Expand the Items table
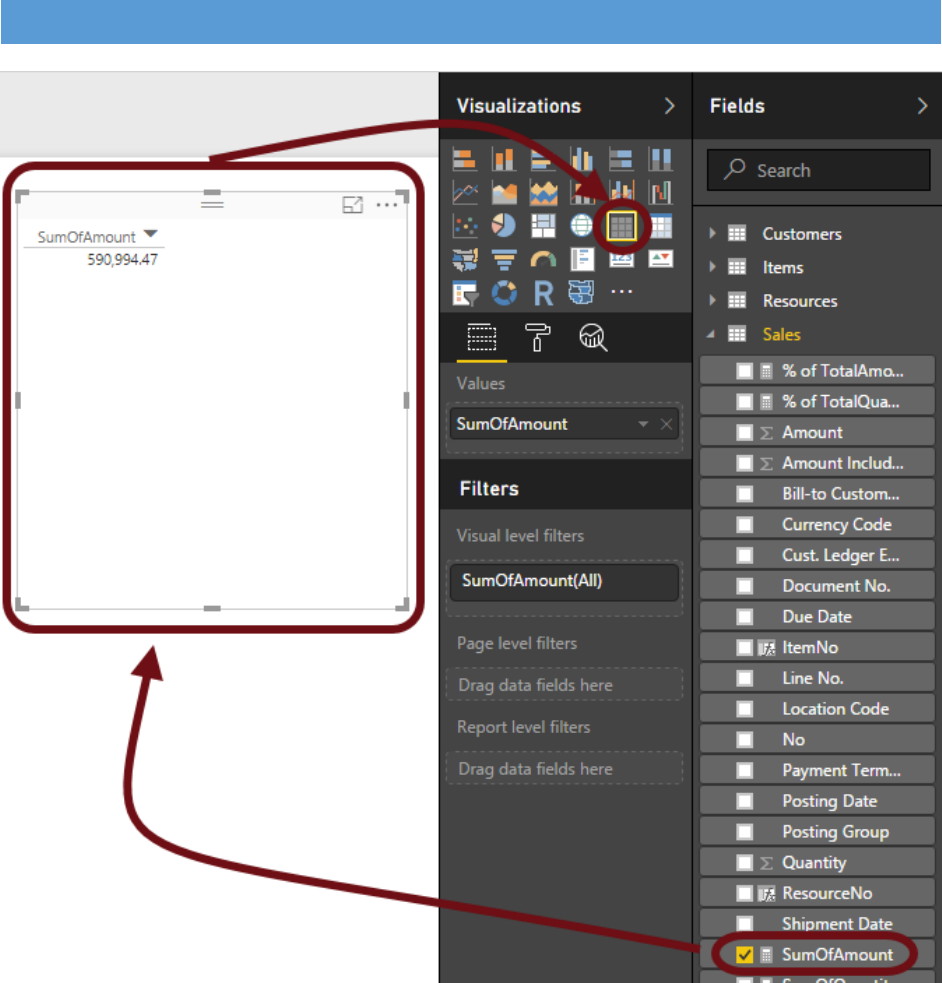 (712, 267)
